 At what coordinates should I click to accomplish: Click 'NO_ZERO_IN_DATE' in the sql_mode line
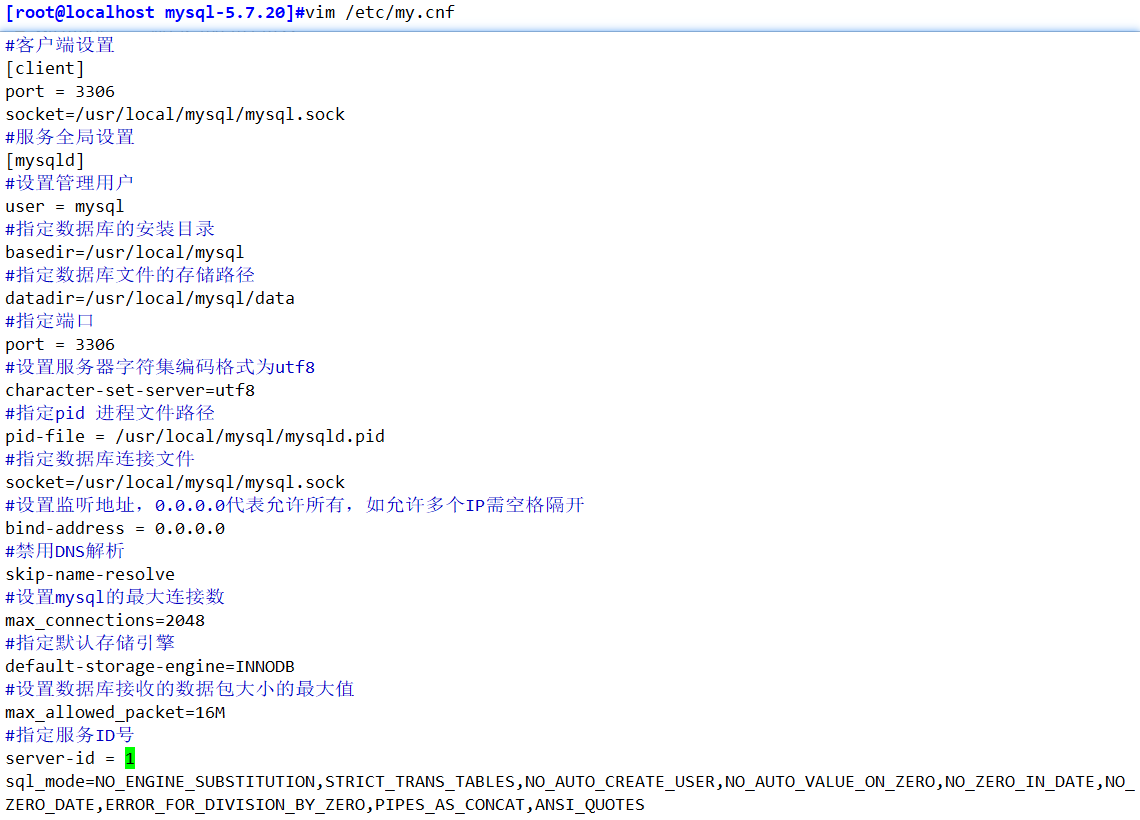pyautogui.click(x=1020, y=782)
